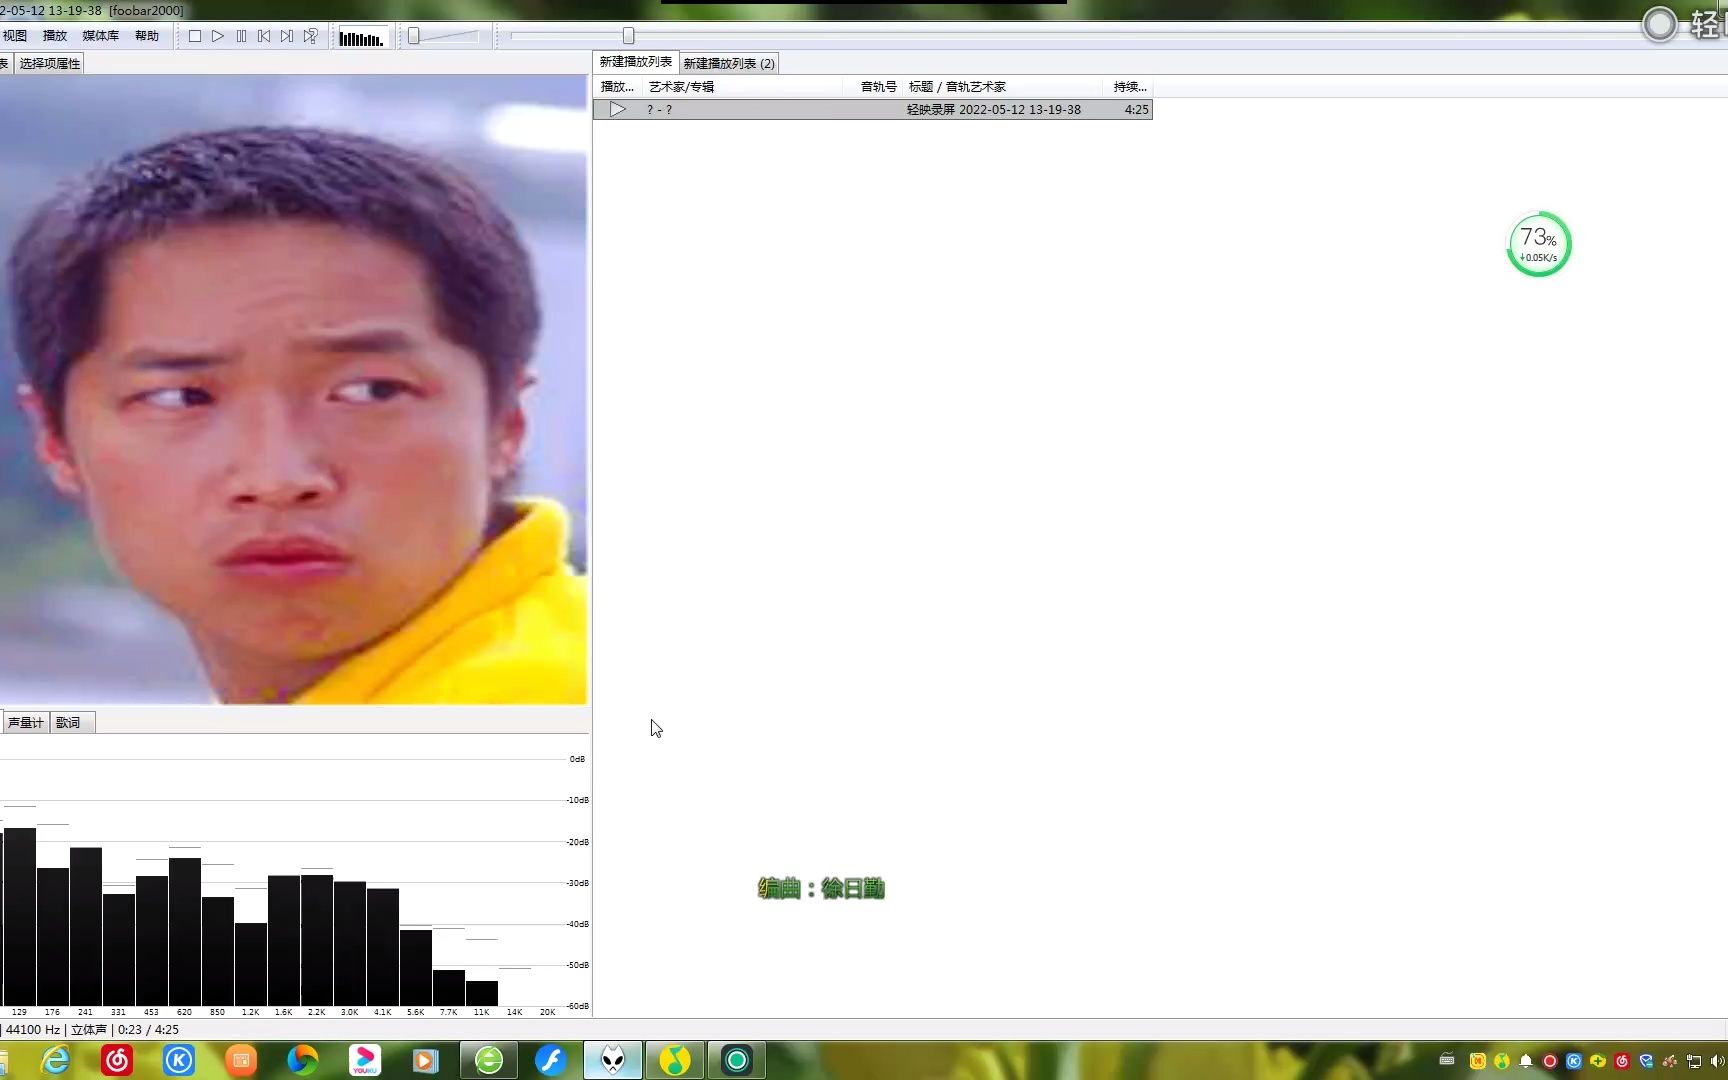1728x1080 pixels.
Task: Open the toolbar spectrum visualization
Action: tap(361, 38)
